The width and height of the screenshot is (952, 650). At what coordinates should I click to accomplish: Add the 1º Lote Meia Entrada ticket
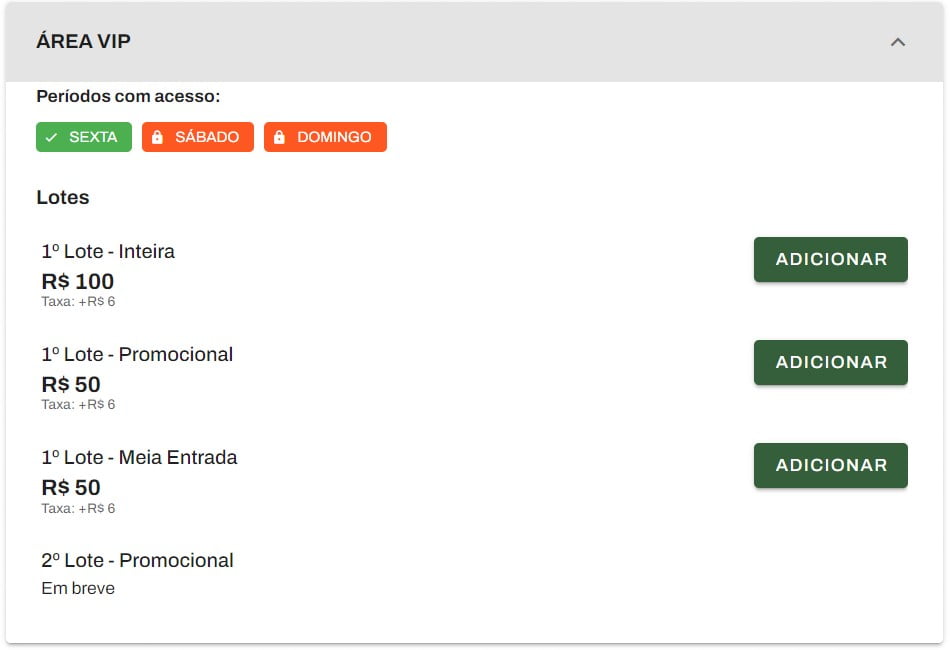click(x=831, y=466)
